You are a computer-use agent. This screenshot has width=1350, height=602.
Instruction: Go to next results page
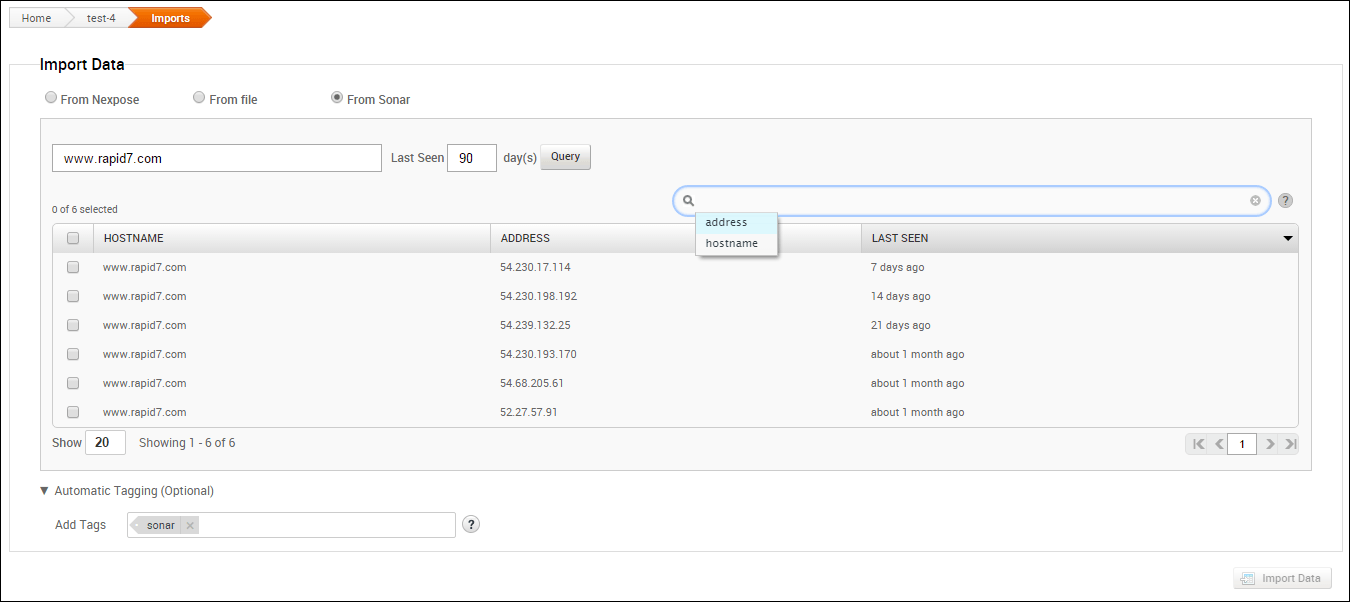[x=1270, y=444]
